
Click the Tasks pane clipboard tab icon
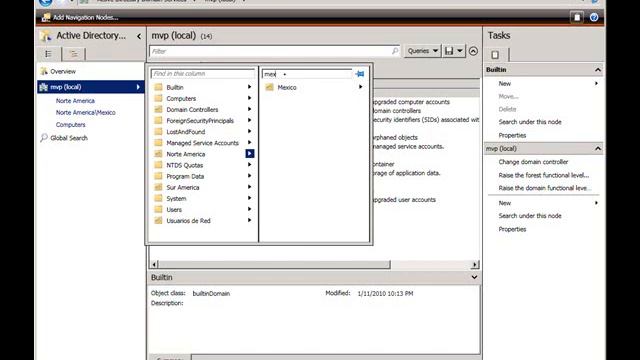tap(495, 54)
